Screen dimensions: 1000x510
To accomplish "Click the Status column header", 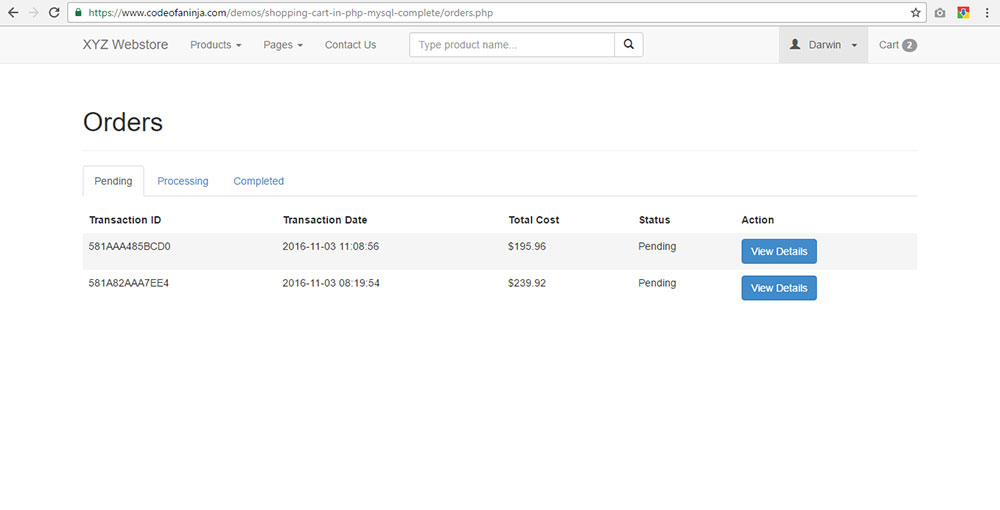I will [654, 220].
